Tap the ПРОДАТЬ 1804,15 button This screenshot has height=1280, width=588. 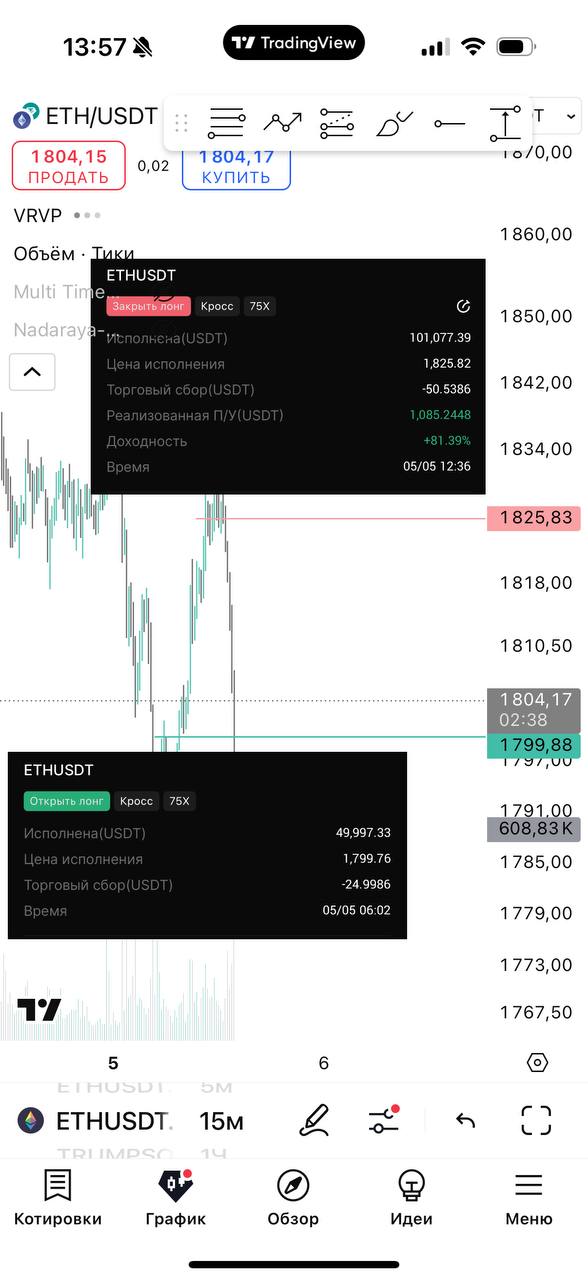pos(68,165)
